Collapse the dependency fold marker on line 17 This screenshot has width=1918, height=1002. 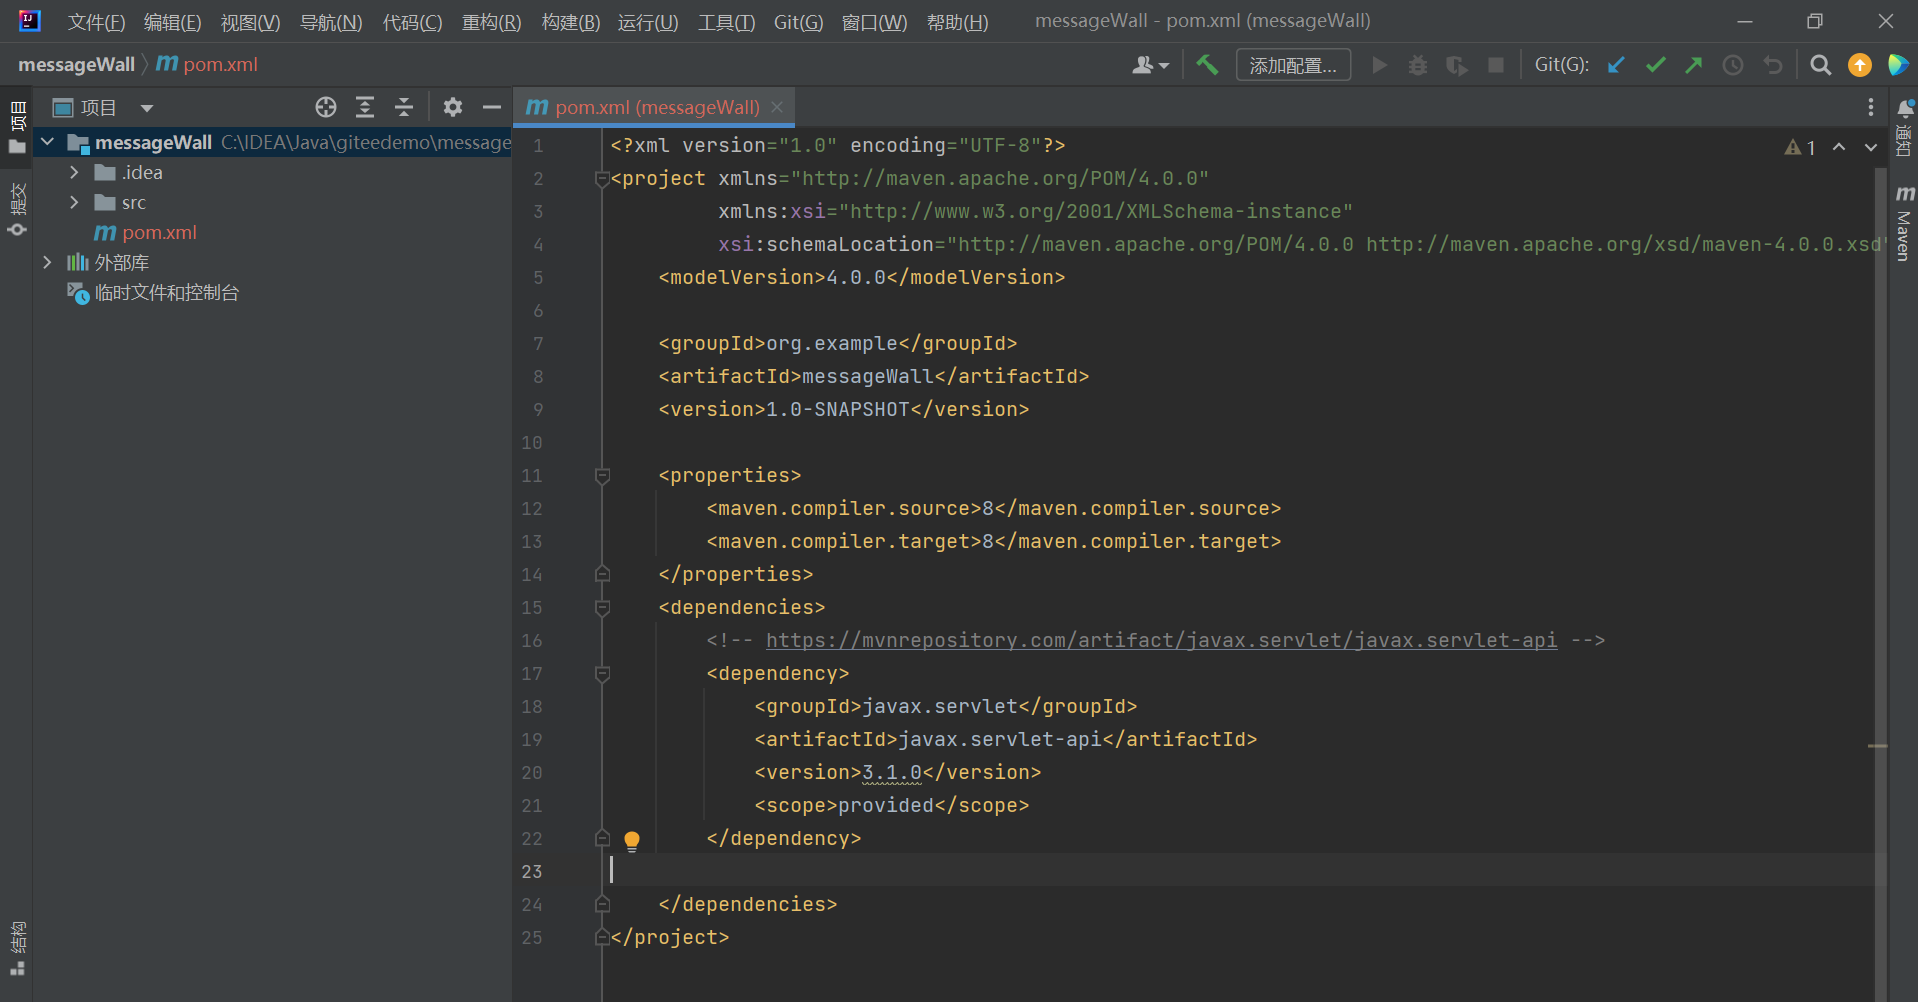tap(602, 673)
